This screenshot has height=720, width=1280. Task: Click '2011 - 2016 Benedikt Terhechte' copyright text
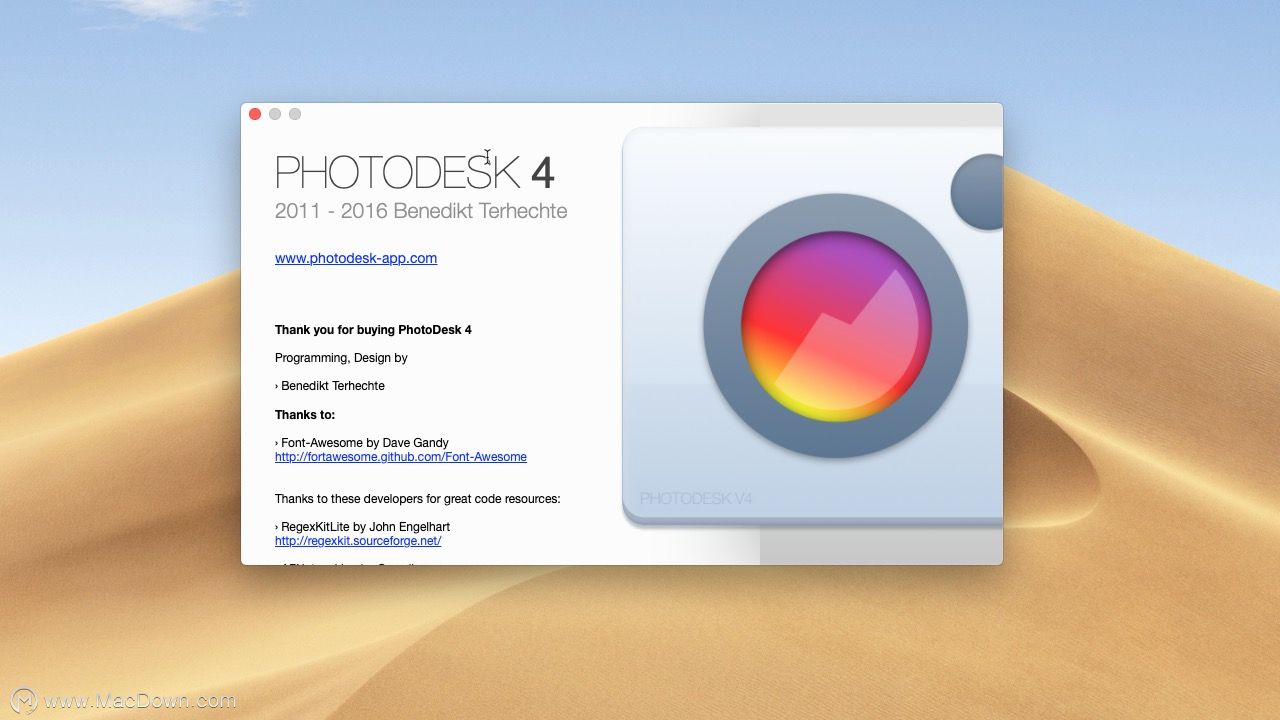point(421,211)
